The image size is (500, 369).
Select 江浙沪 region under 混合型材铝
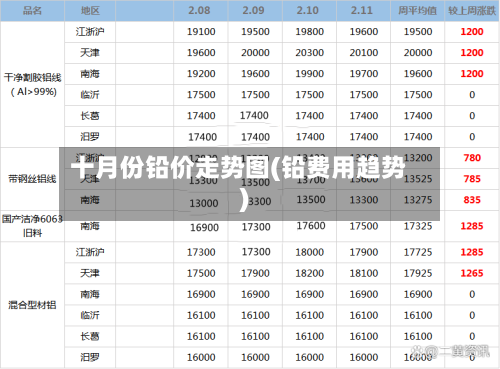click(90, 252)
